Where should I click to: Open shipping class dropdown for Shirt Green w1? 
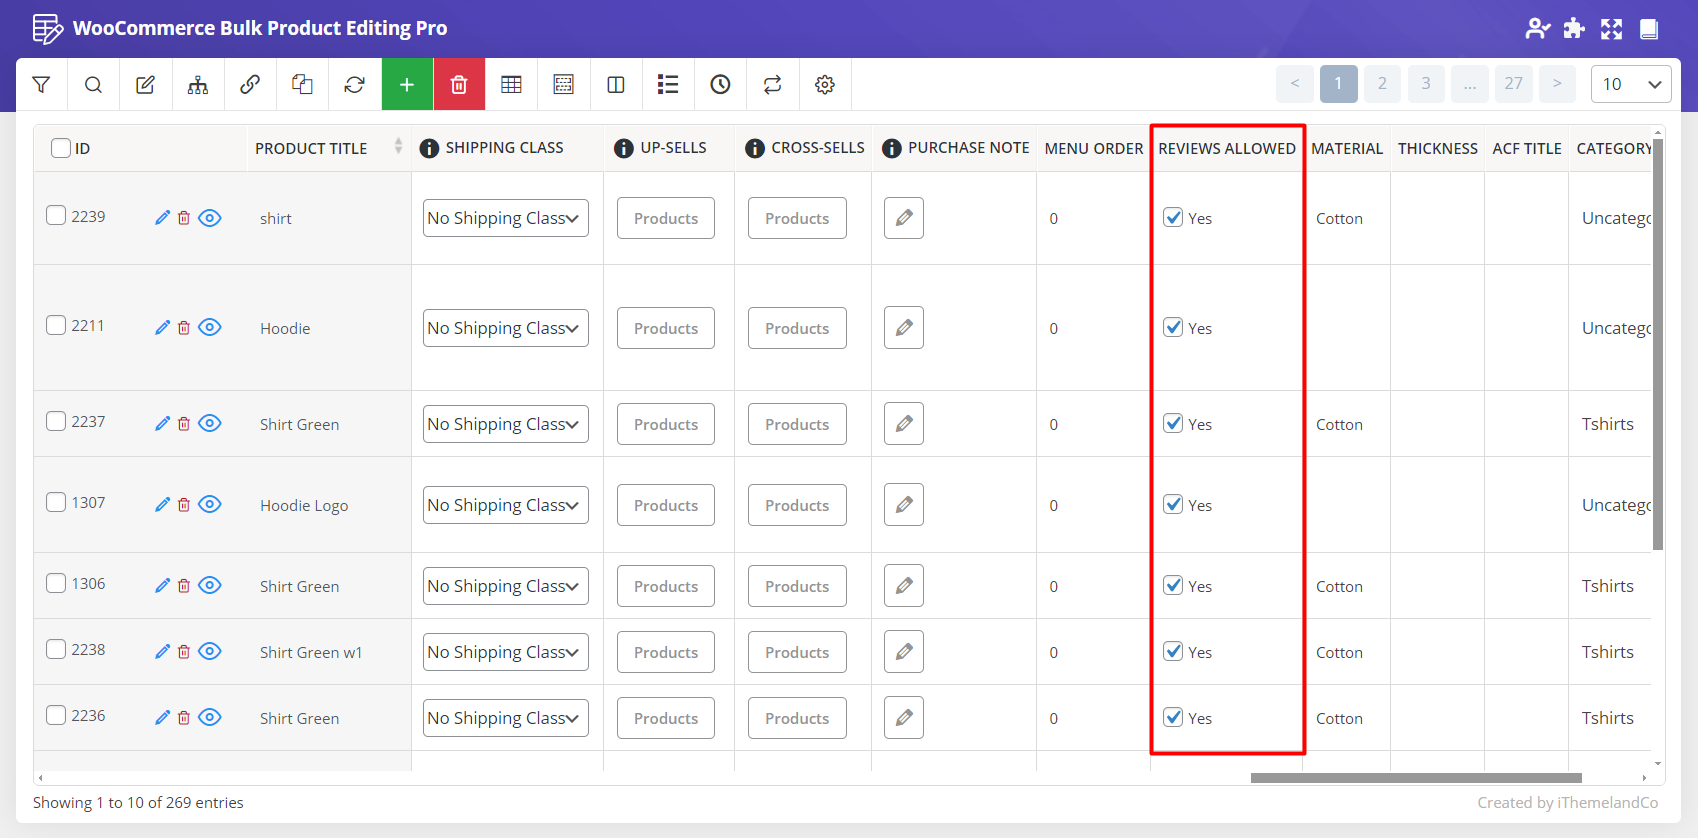coord(505,652)
